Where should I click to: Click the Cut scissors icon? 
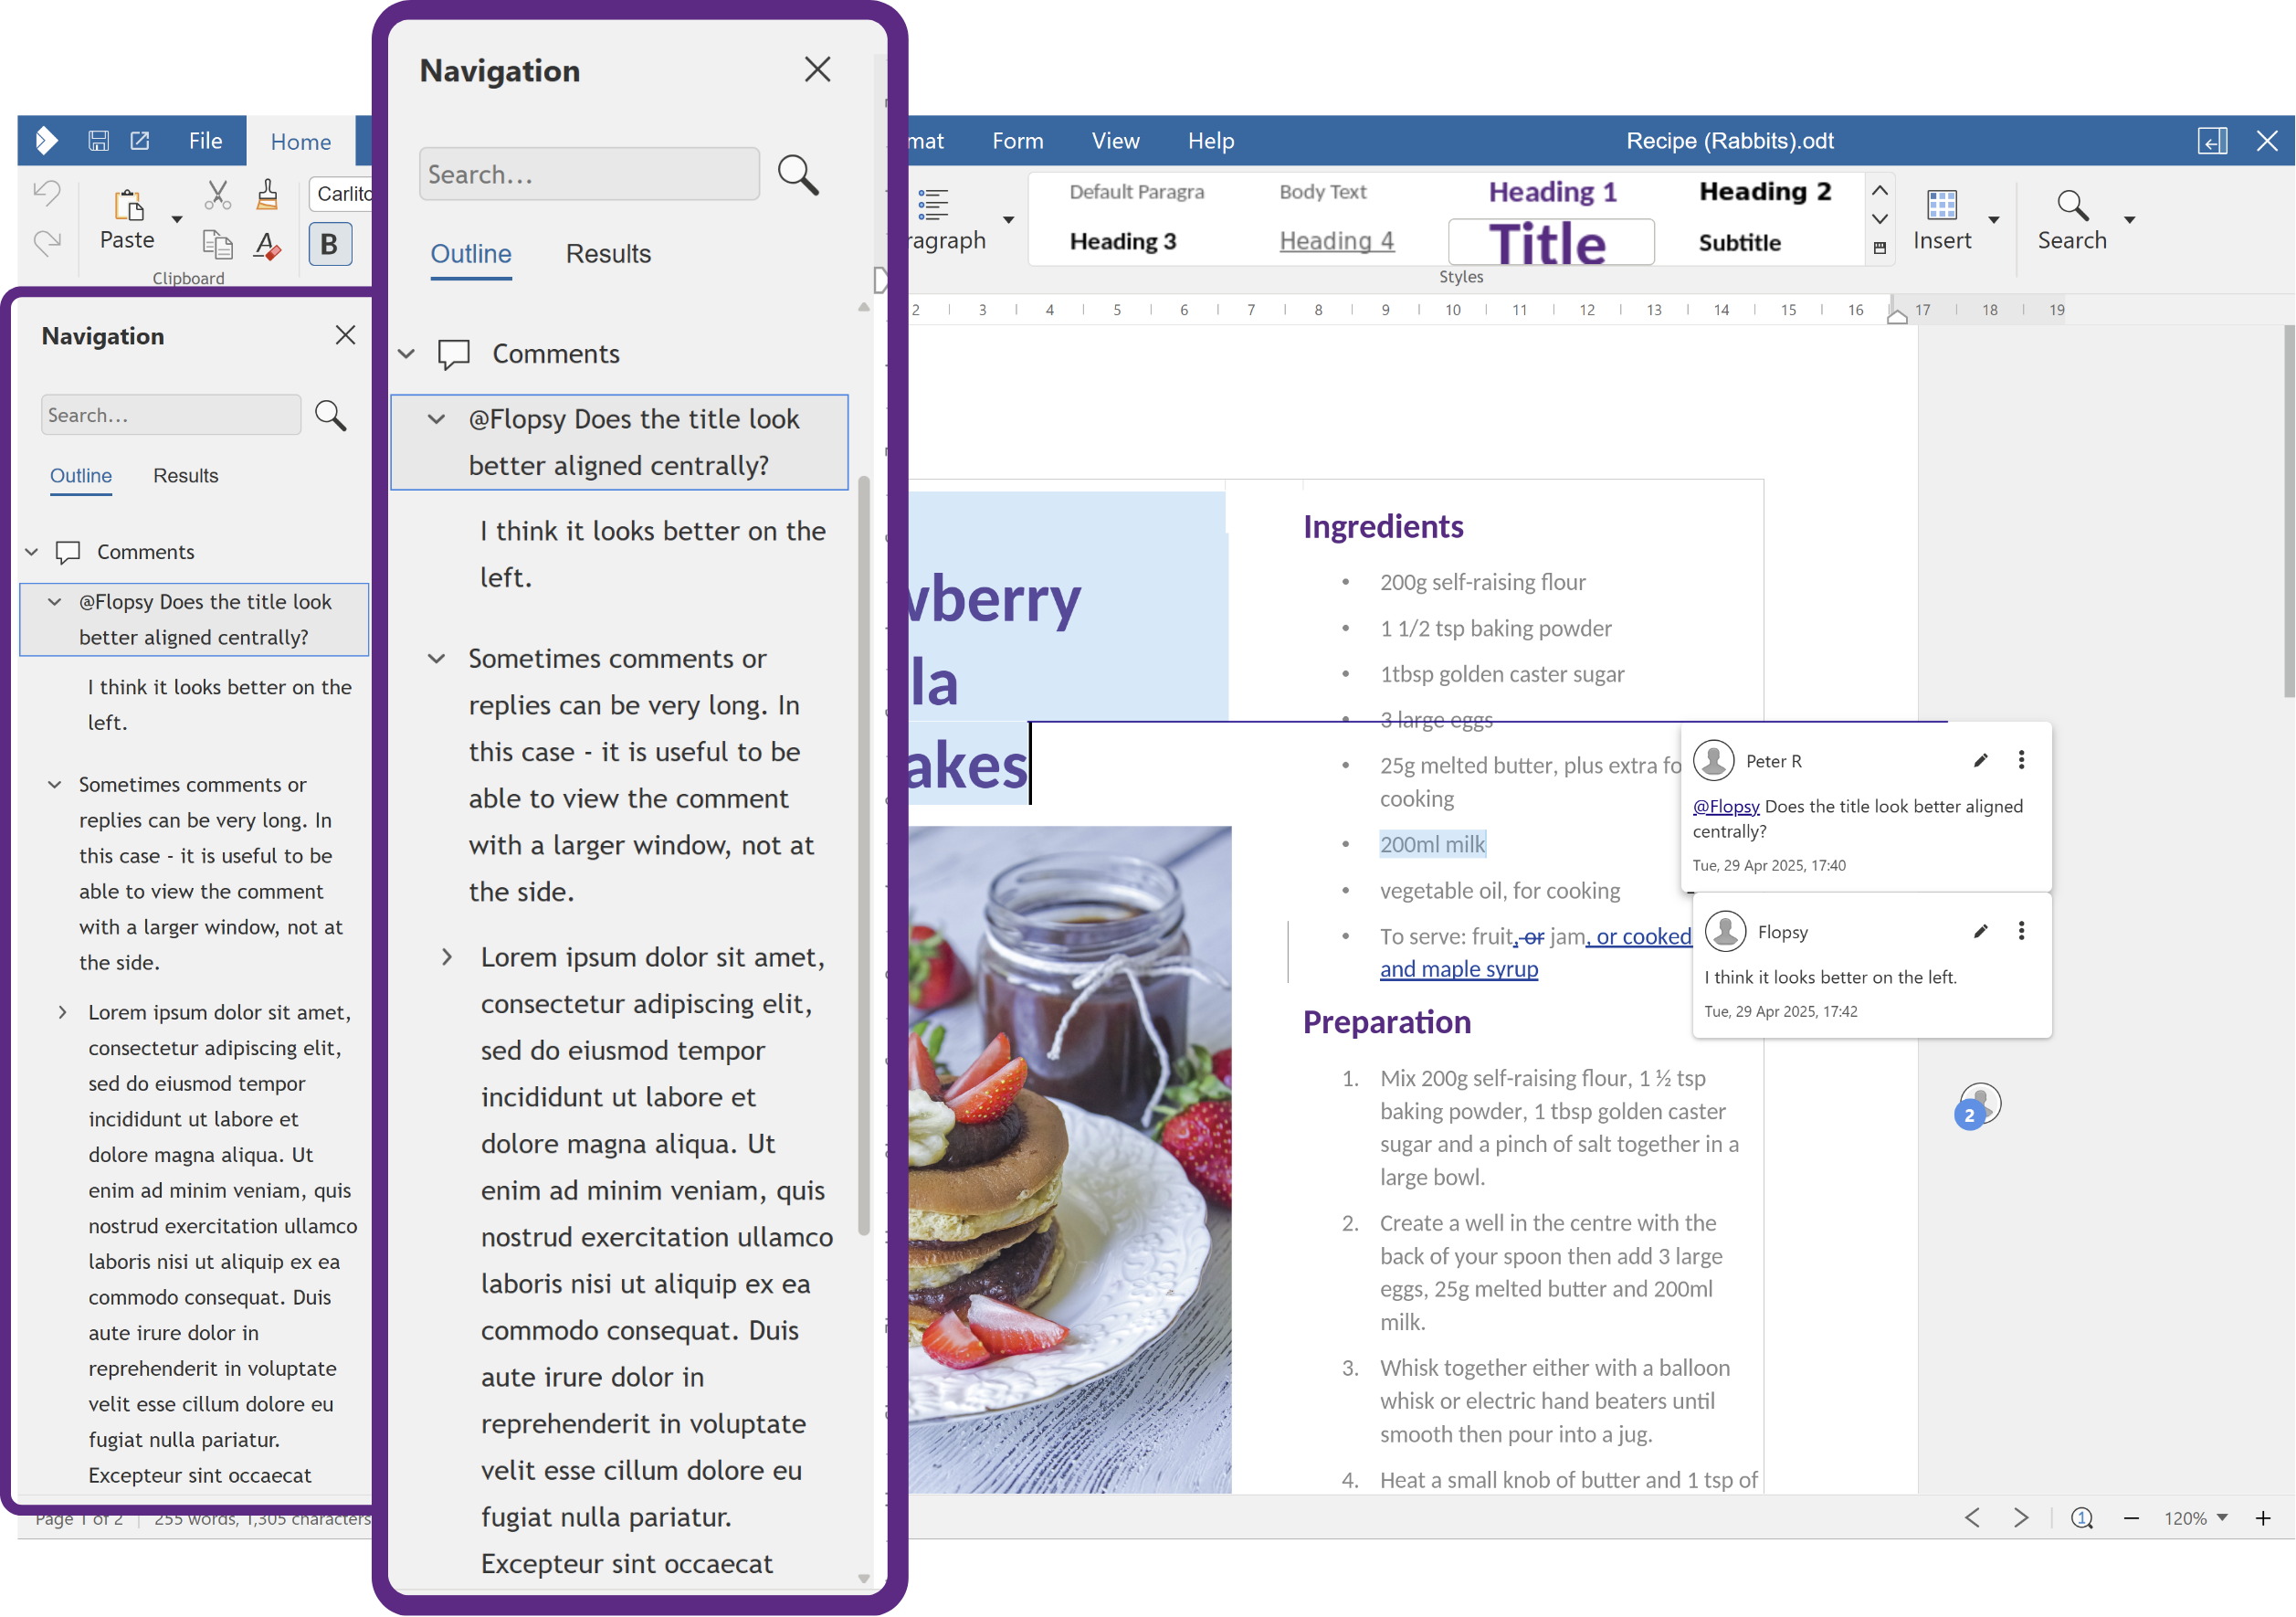(x=217, y=194)
